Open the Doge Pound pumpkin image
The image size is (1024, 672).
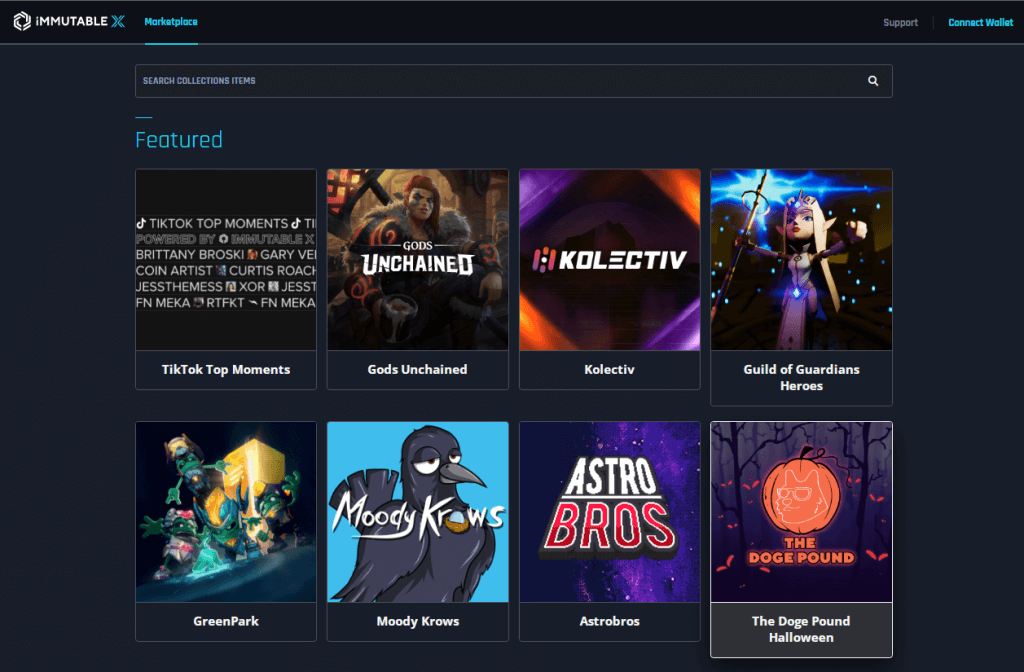pyautogui.click(x=801, y=512)
